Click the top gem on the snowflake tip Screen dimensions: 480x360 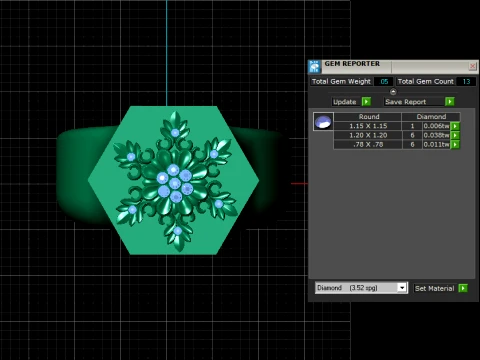175,133
